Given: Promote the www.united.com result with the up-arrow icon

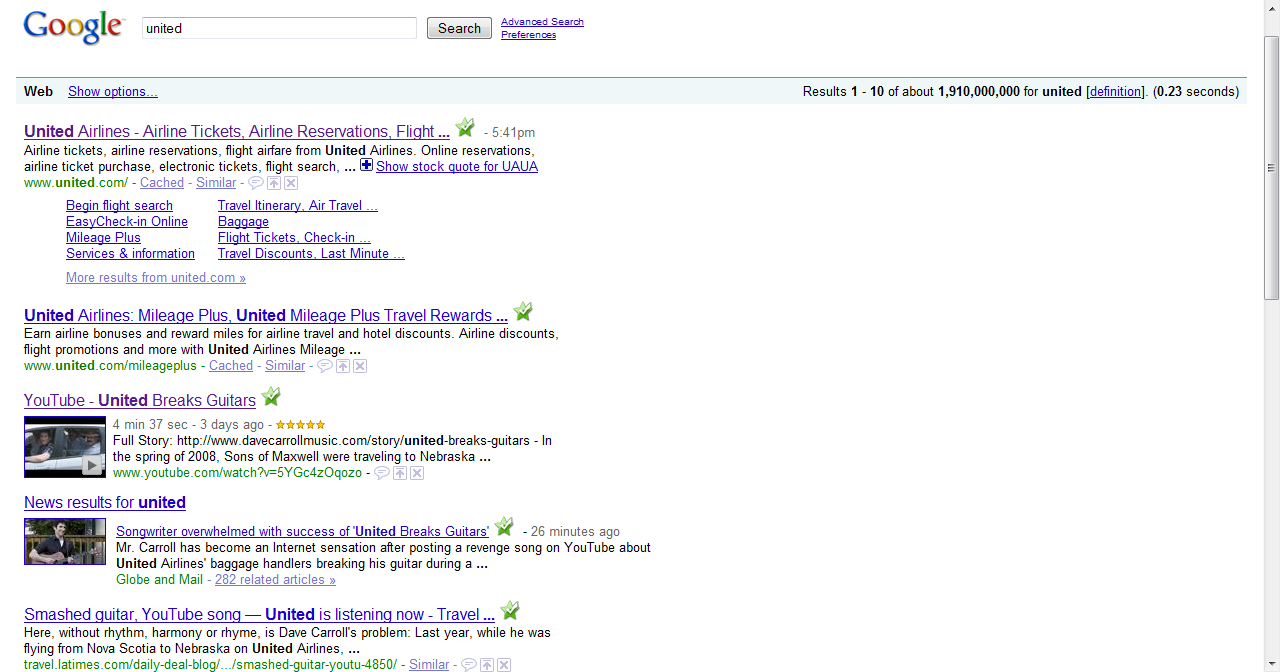Looking at the screenshot, I should tap(274, 183).
